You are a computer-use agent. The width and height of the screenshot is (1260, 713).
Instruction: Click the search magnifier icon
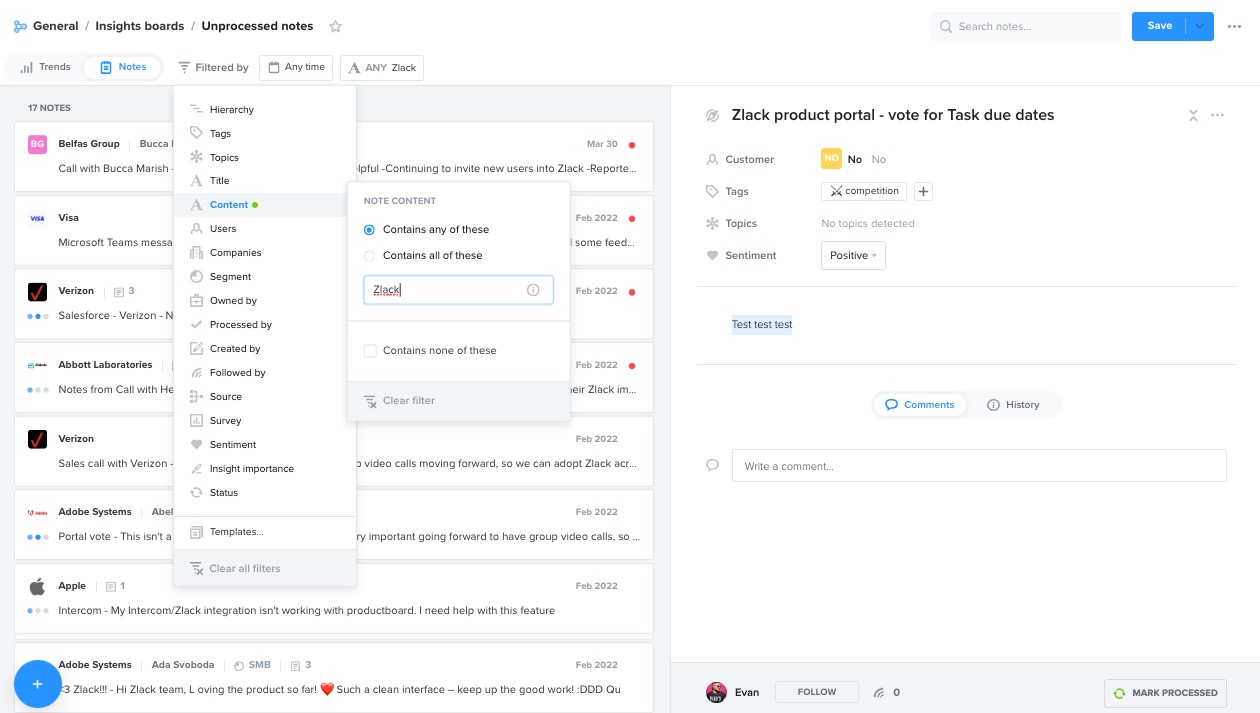[945, 26]
